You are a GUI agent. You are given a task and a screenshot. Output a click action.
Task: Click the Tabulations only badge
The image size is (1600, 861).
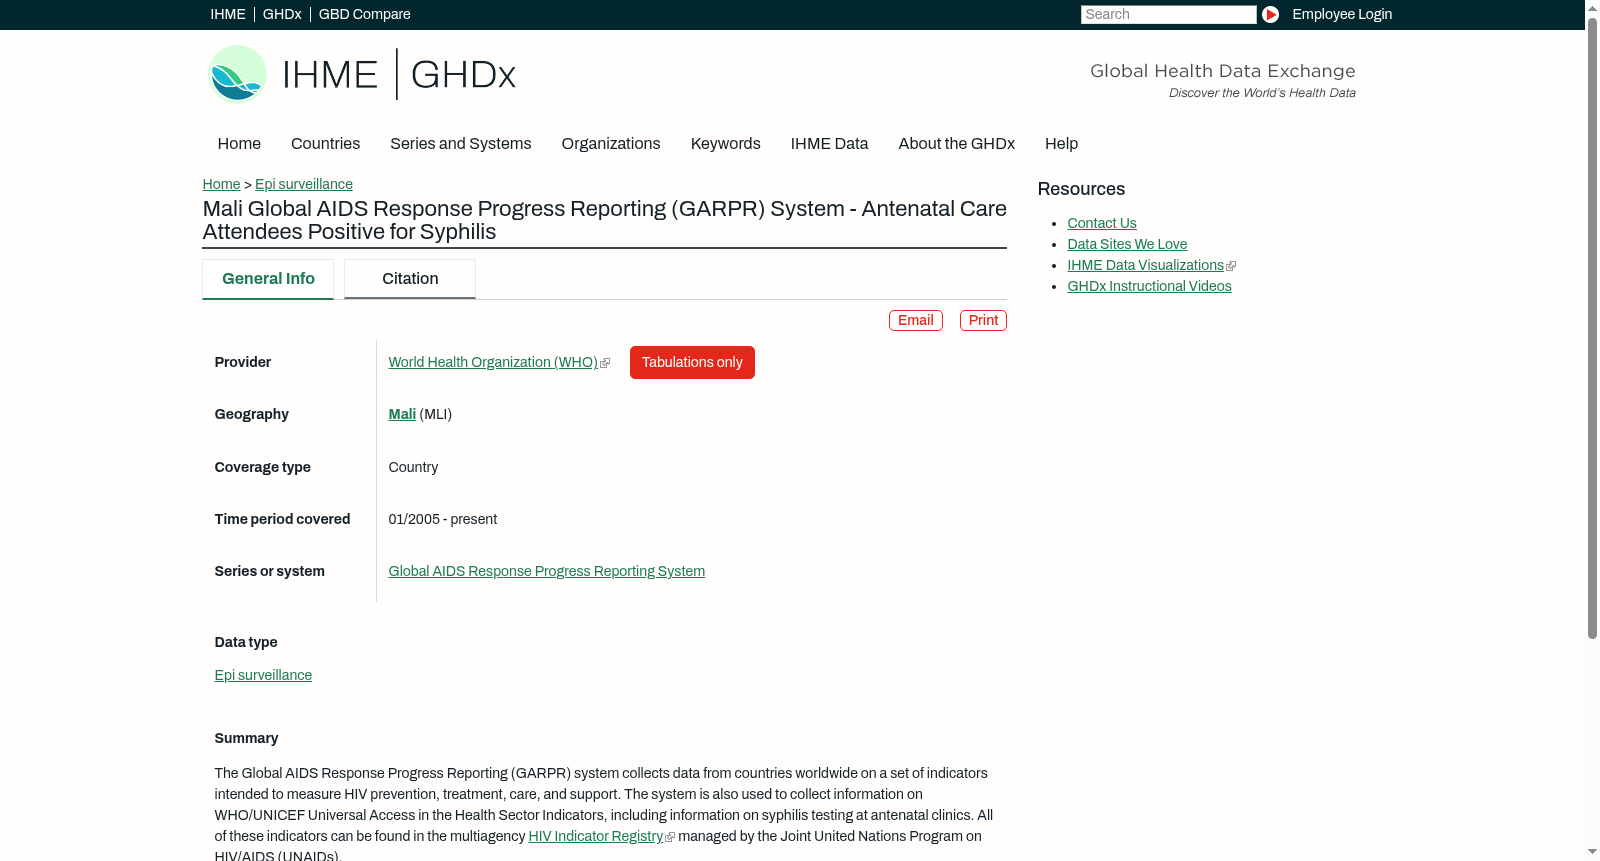click(692, 362)
